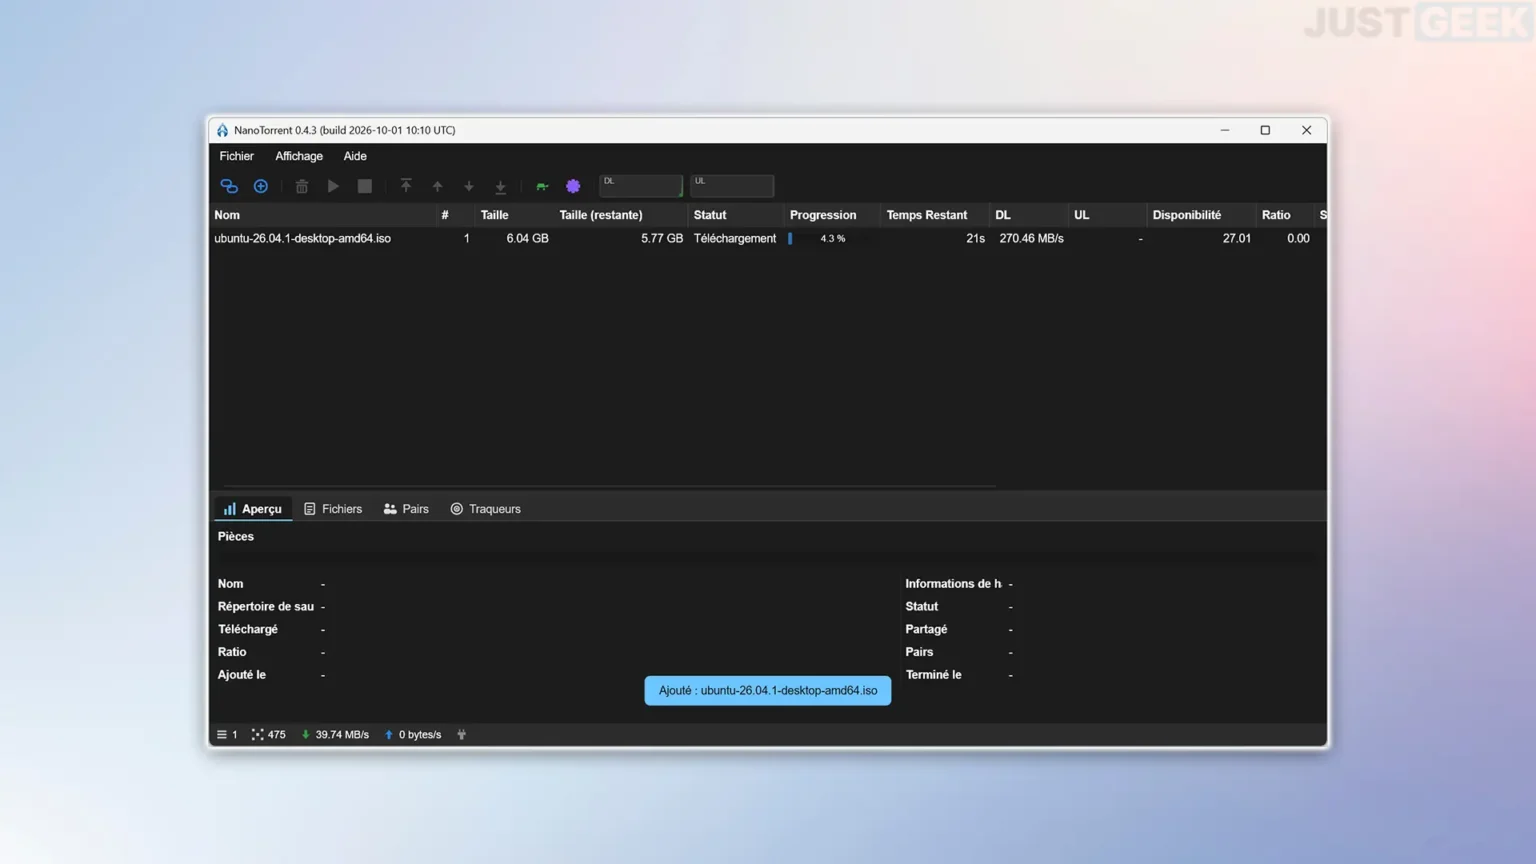This screenshot has height=864, width=1536.
Task: Click the 6.04 GB size cell
Action: tap(527, 239)
